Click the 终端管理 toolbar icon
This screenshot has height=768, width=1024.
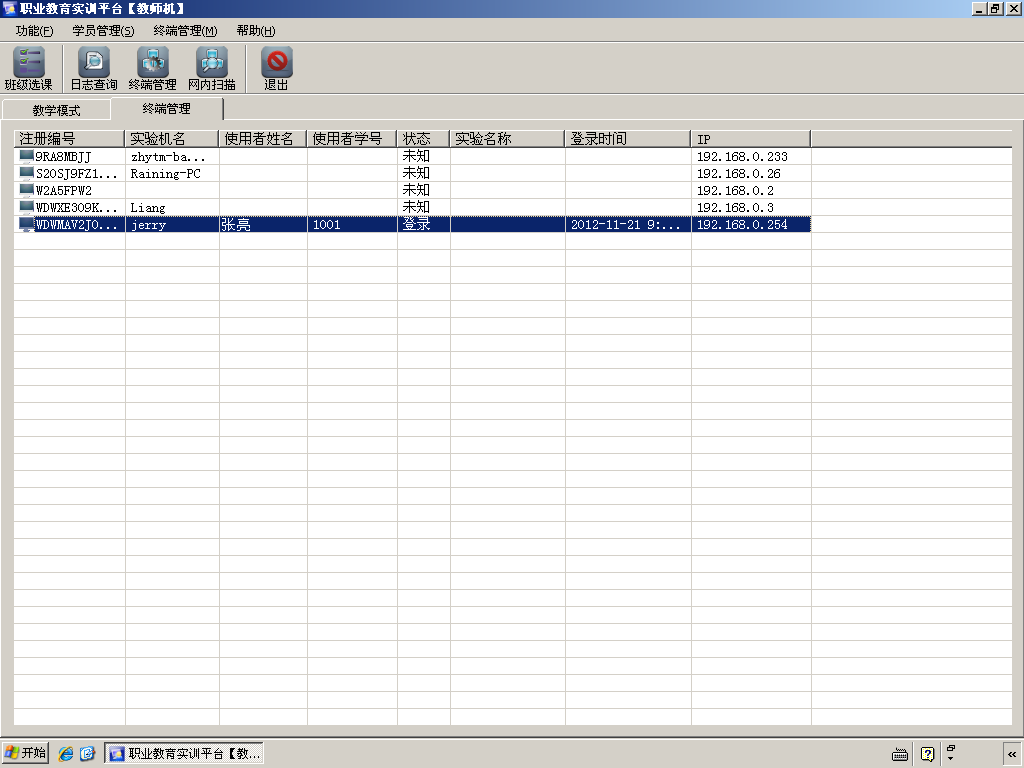point(152,68)
